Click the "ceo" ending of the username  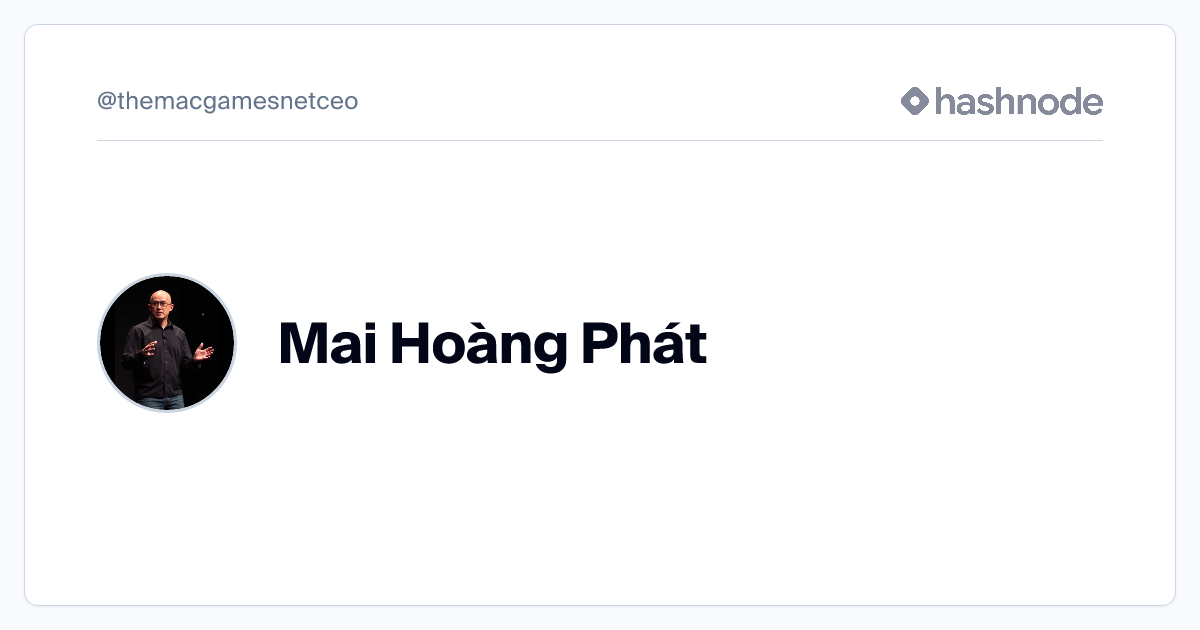point(340,102)
